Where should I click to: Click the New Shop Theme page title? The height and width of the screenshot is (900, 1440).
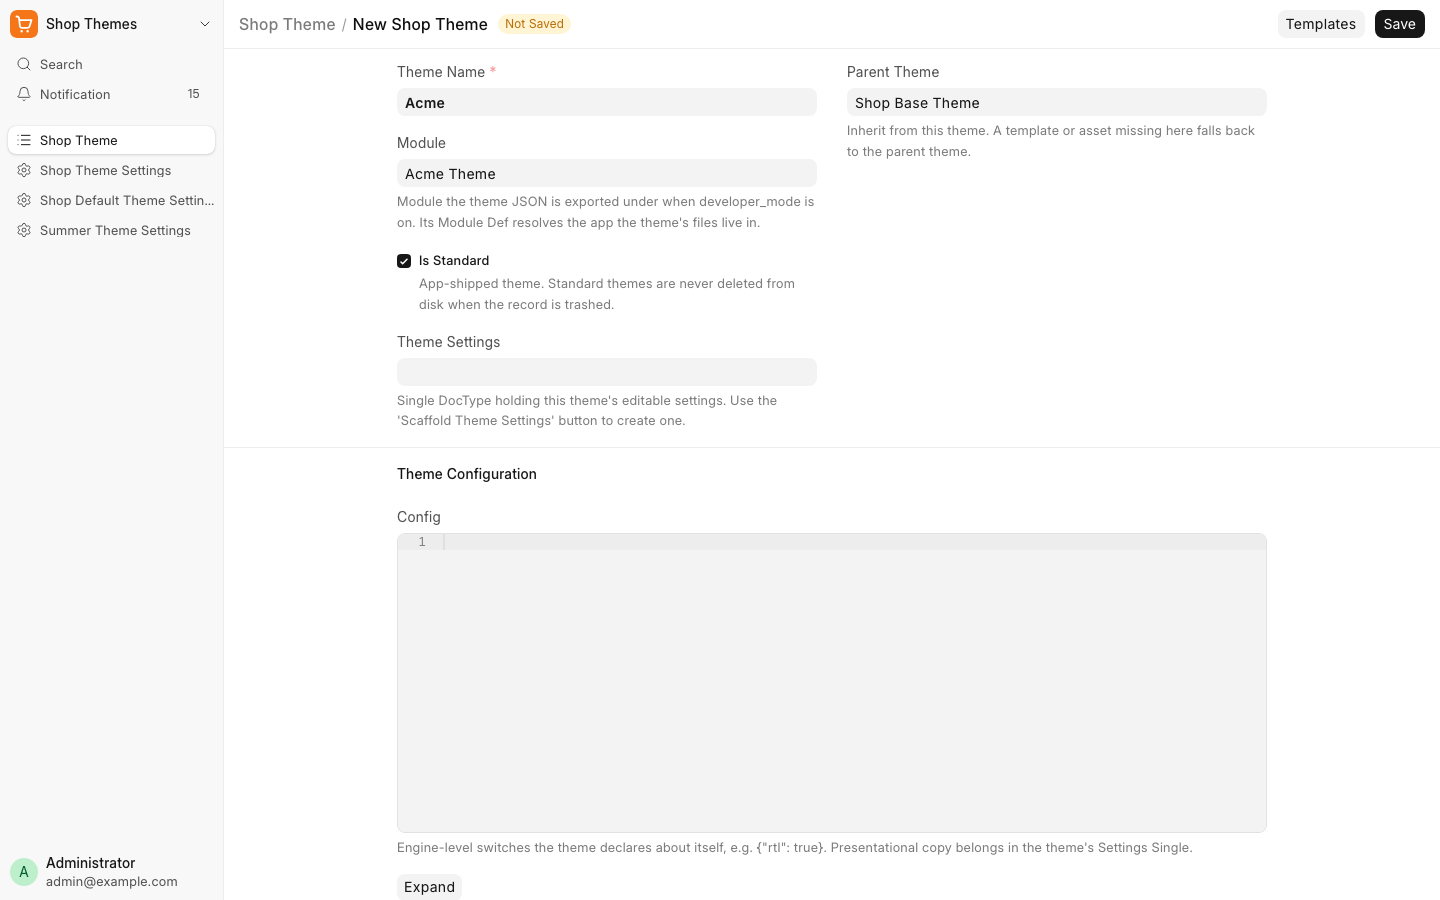pos(420,24)
